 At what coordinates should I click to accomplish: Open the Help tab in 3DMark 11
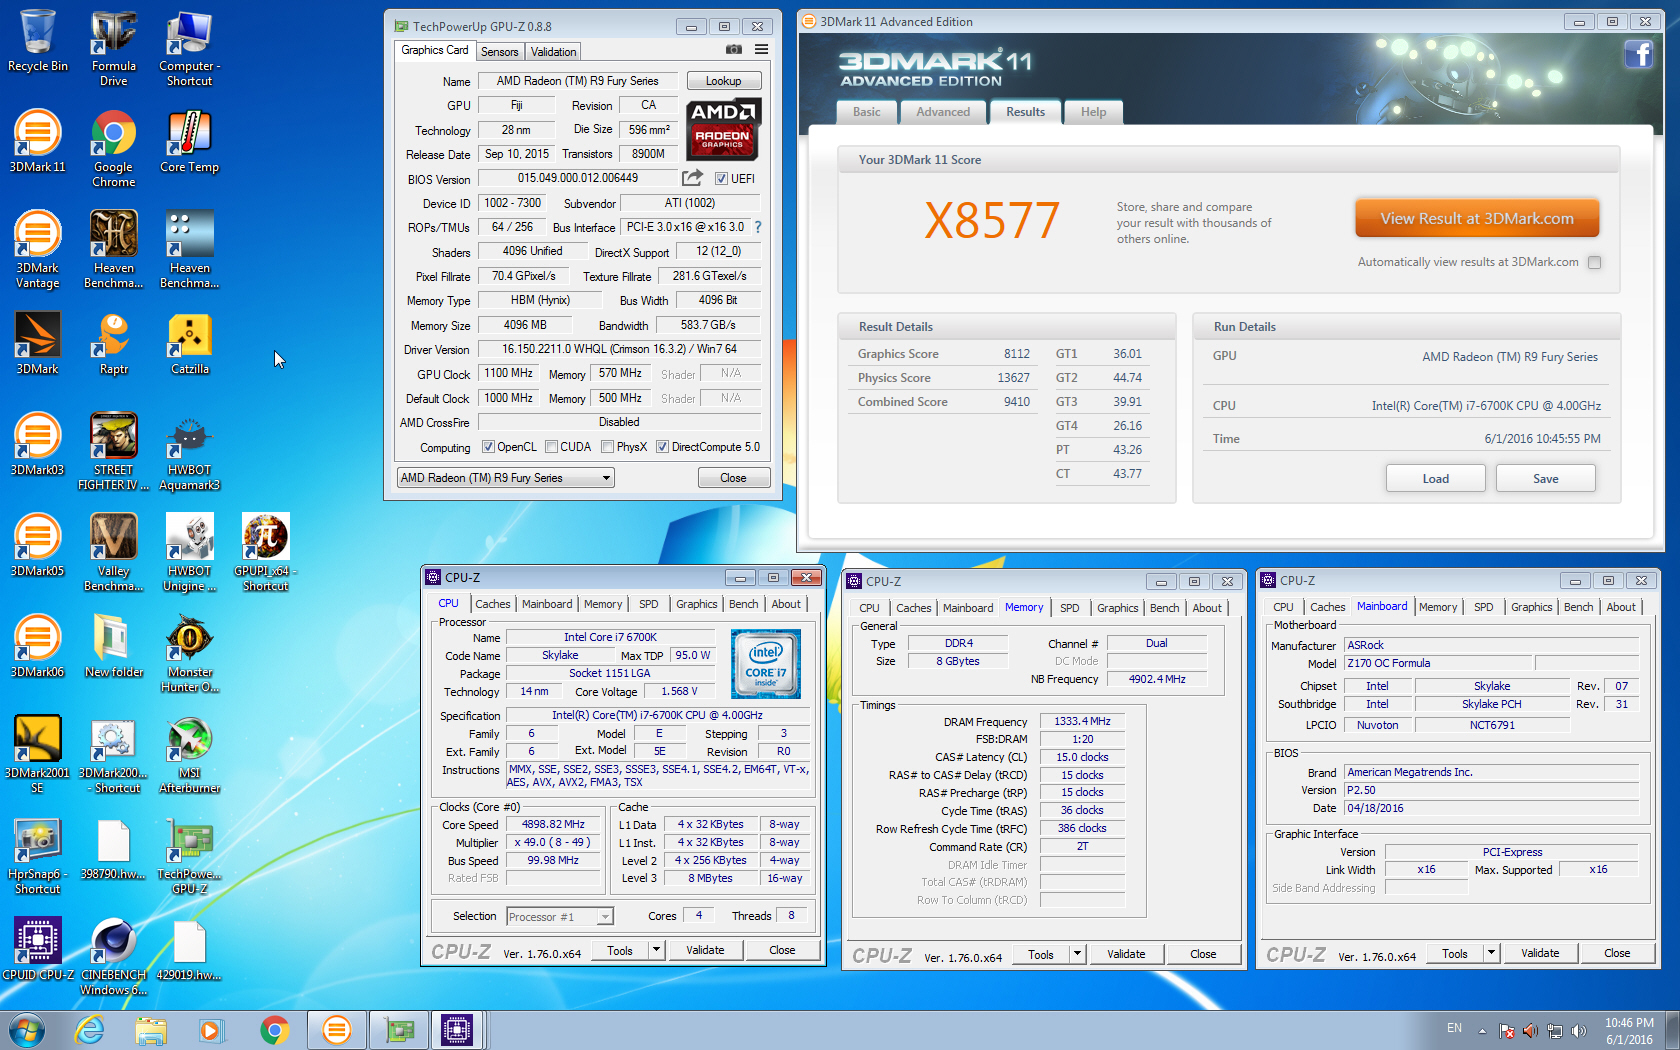pos(1093,112)
